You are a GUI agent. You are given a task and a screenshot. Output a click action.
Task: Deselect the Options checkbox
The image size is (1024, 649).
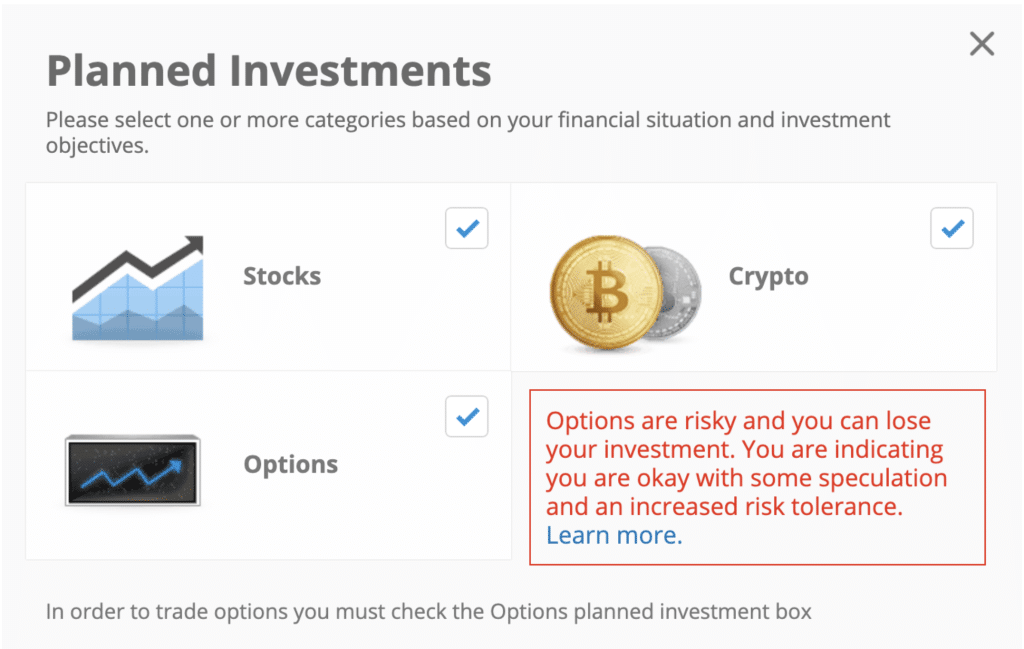pos(466,416)
